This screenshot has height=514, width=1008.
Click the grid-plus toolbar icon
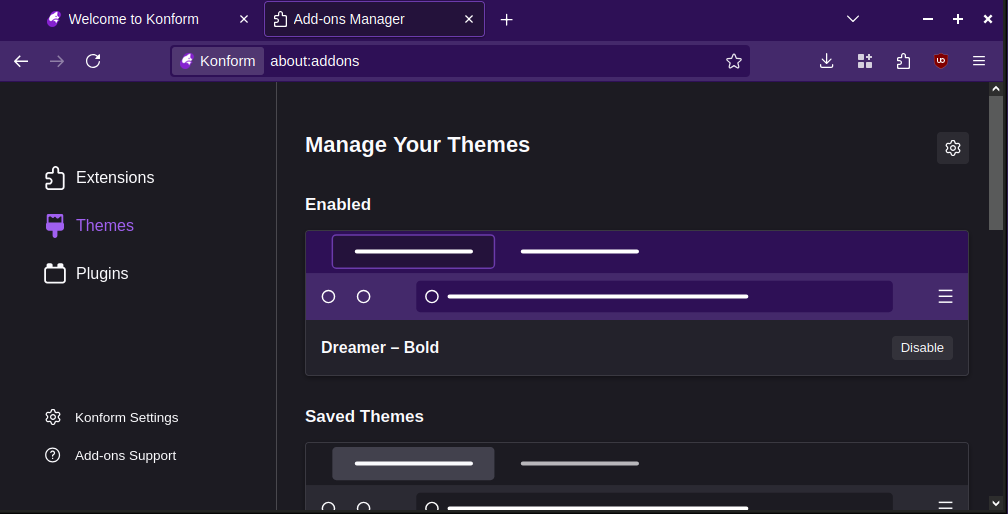865,61
